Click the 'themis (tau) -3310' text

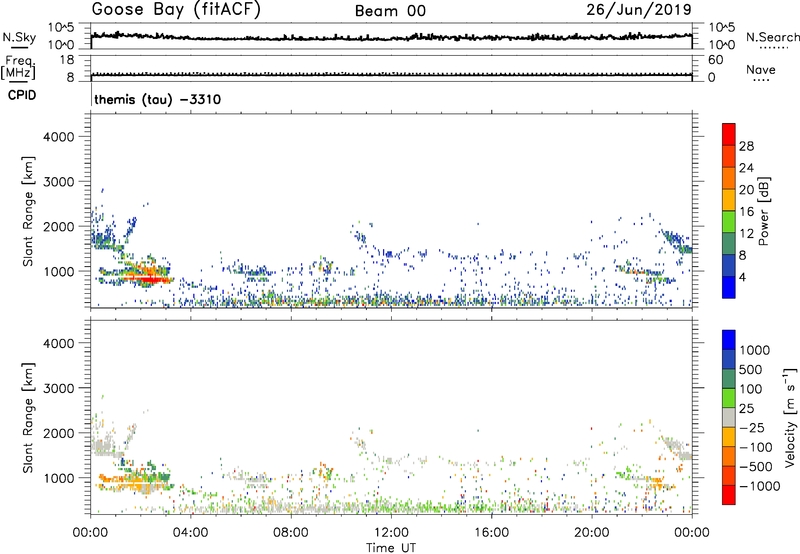158,99
